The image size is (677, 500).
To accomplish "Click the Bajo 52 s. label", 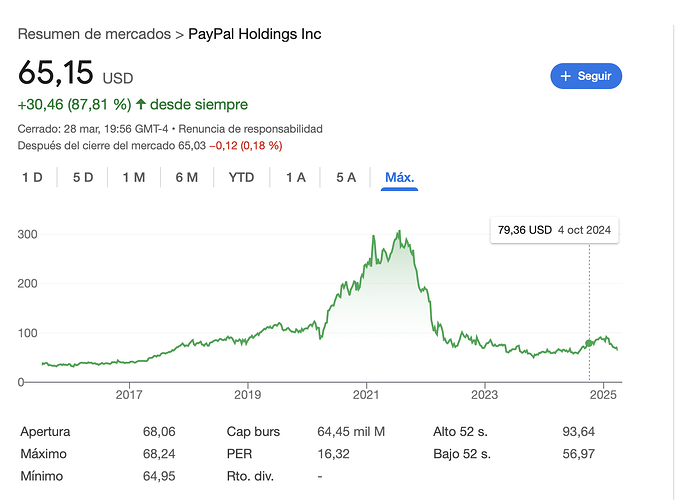I will coord(462,454).
